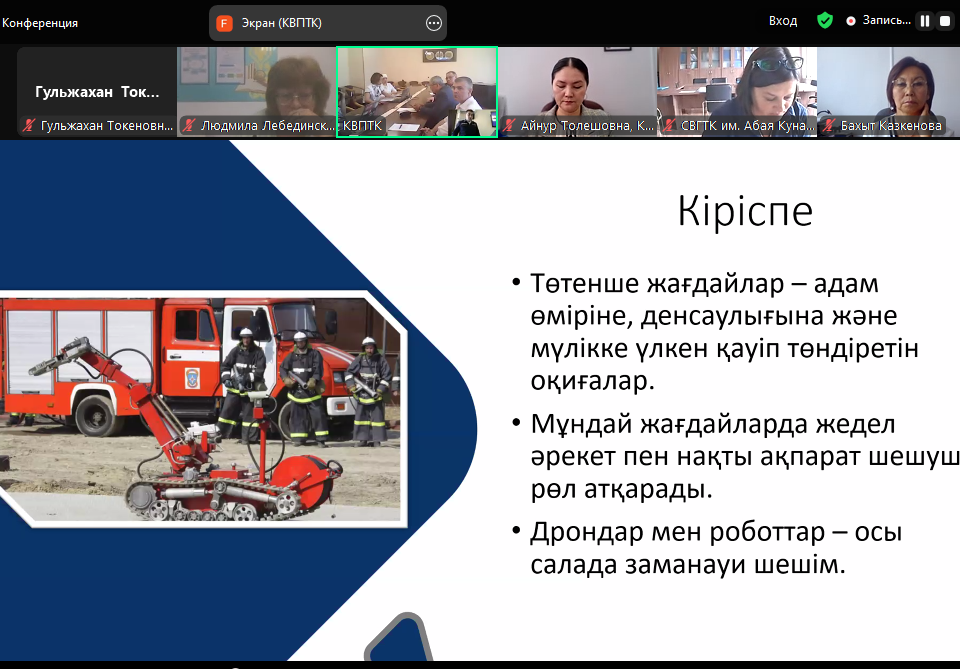Click the green security shield icon

pyautogui.click(x=825, y=21)
